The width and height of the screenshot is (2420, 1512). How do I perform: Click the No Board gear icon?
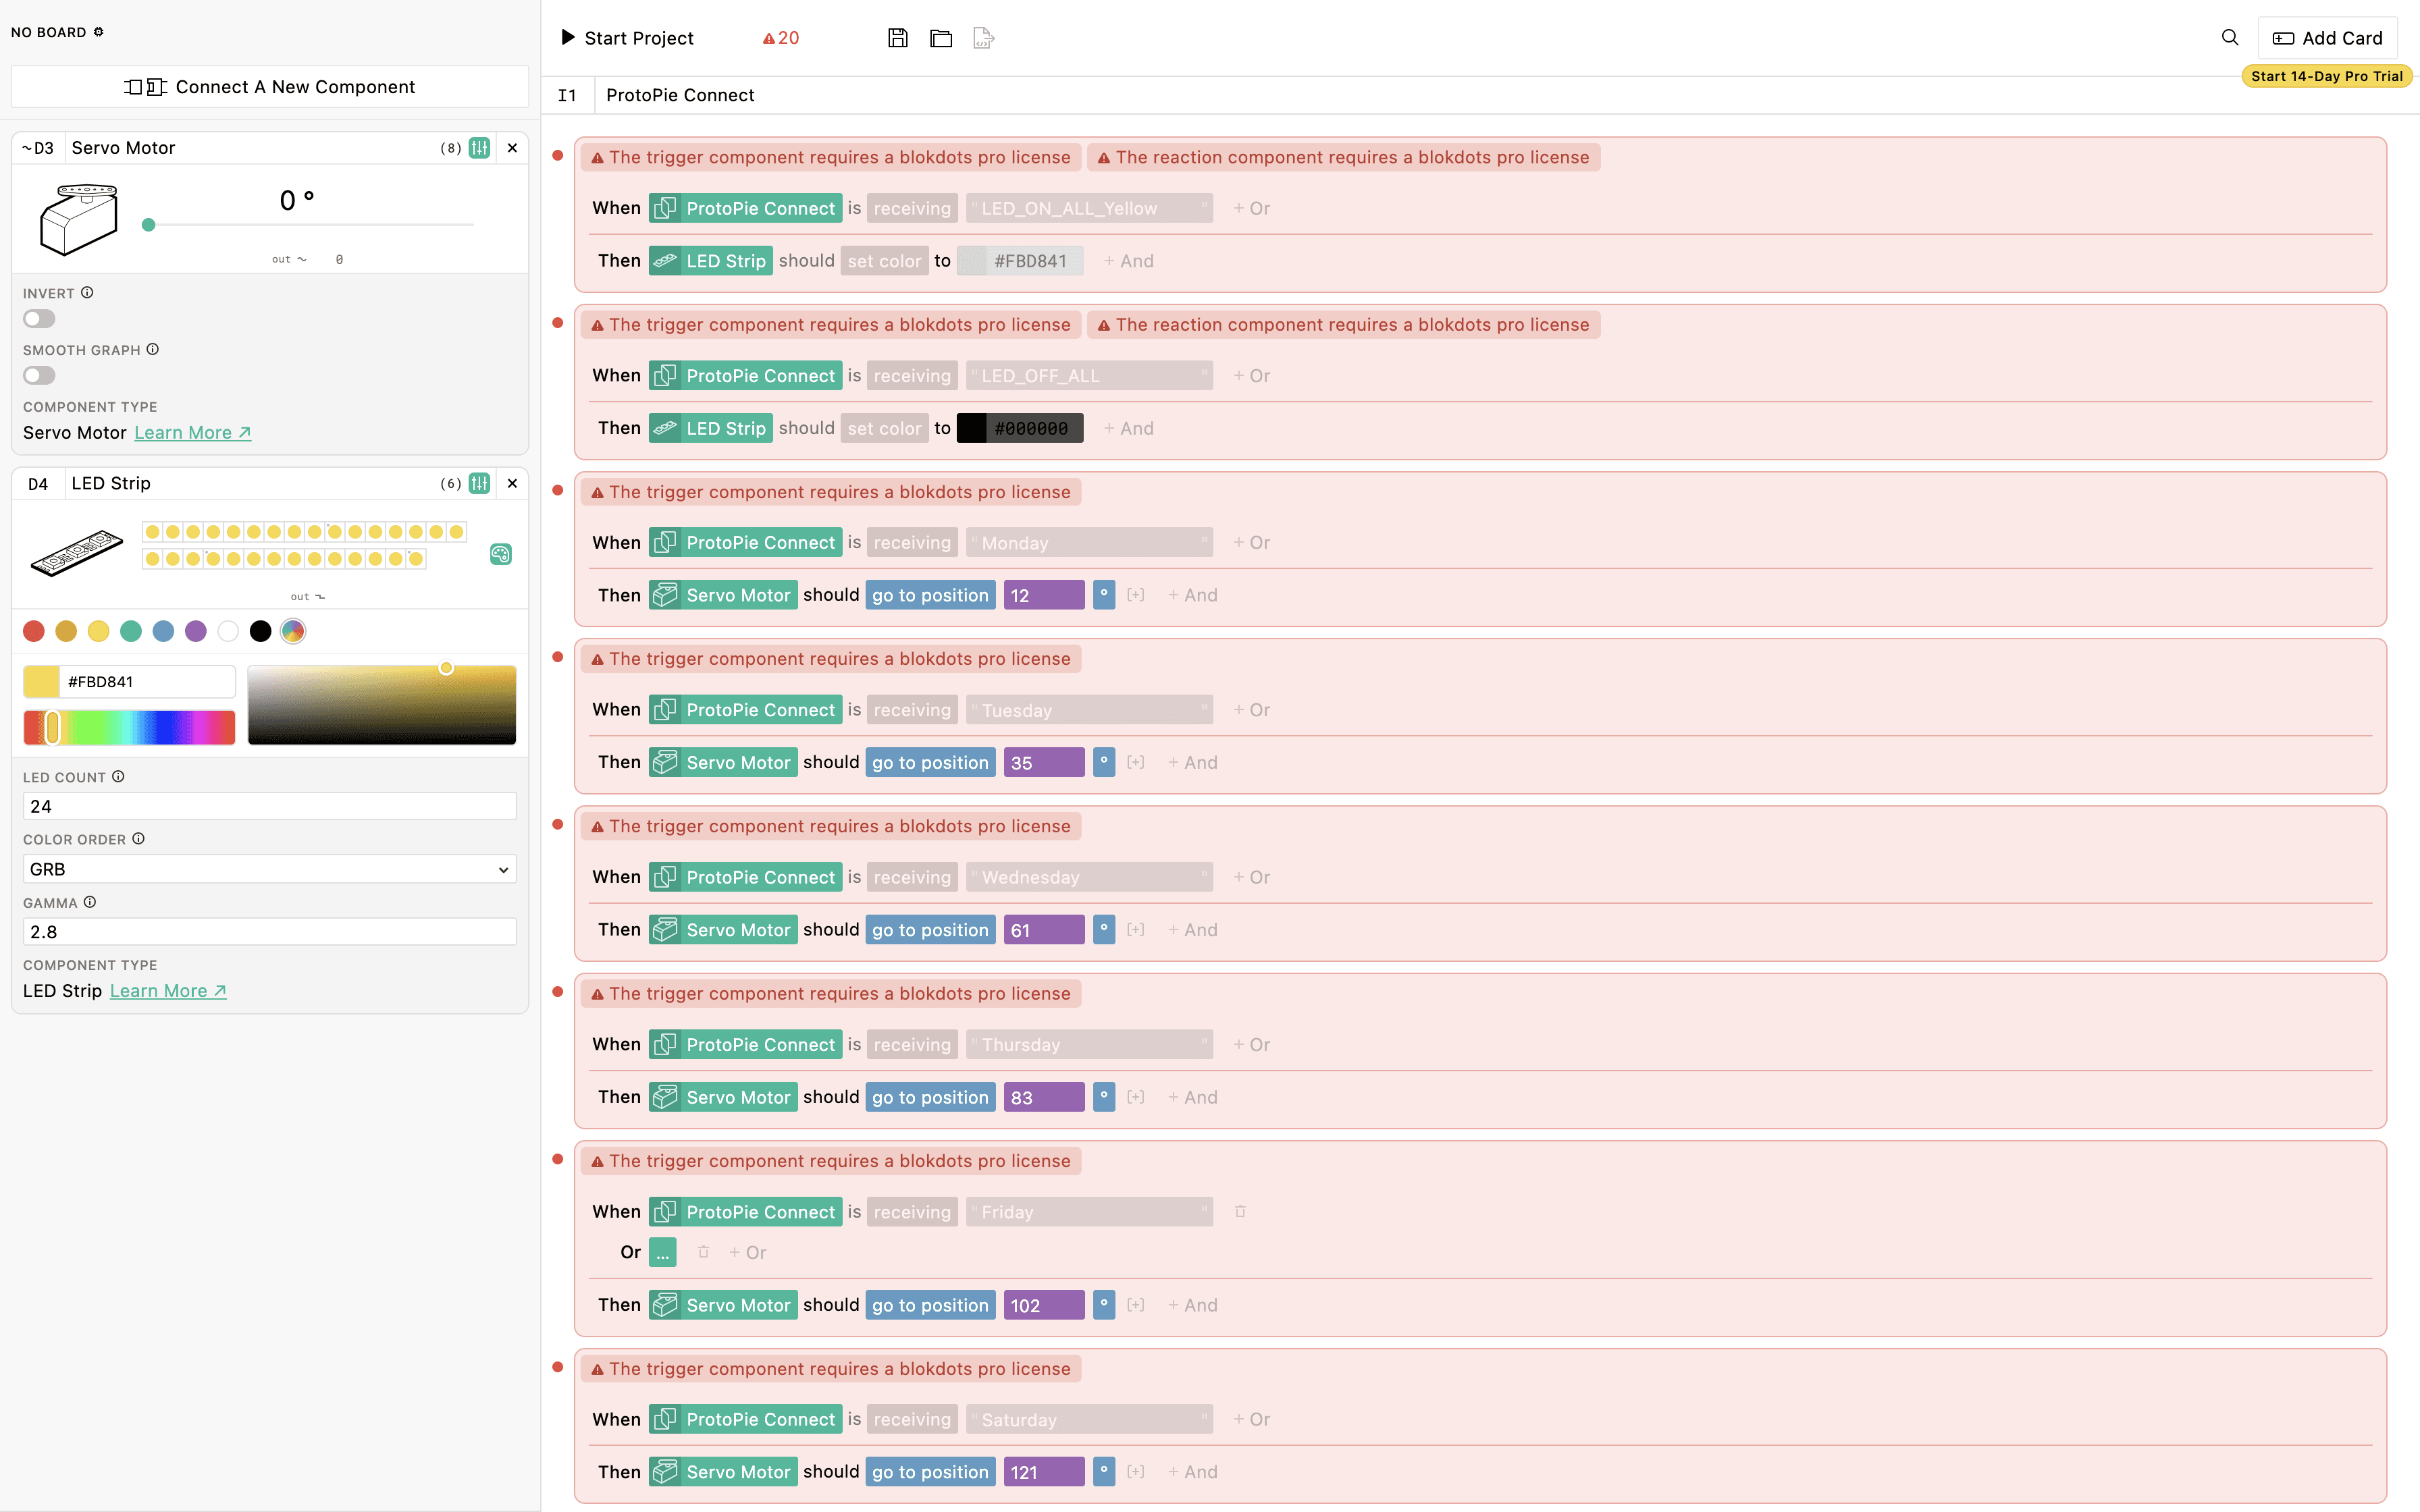click(x=99, y=32)
